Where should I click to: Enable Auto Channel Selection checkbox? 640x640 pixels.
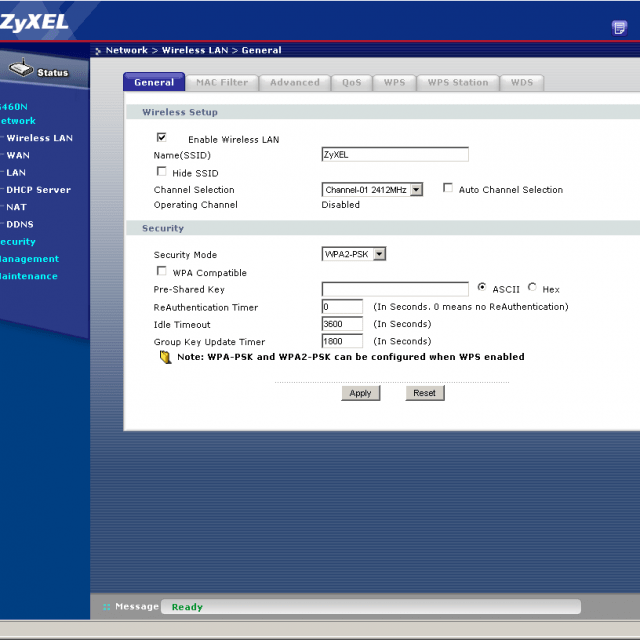[x=448, y=188]
